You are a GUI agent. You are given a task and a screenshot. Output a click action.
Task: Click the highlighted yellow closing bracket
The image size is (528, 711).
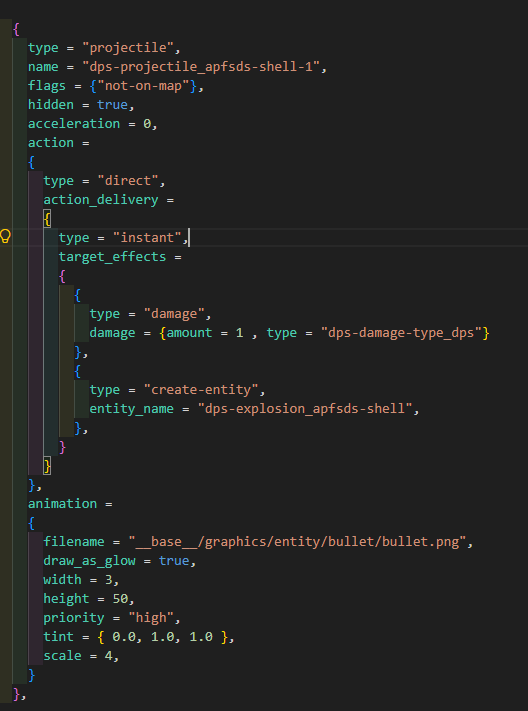47,466
